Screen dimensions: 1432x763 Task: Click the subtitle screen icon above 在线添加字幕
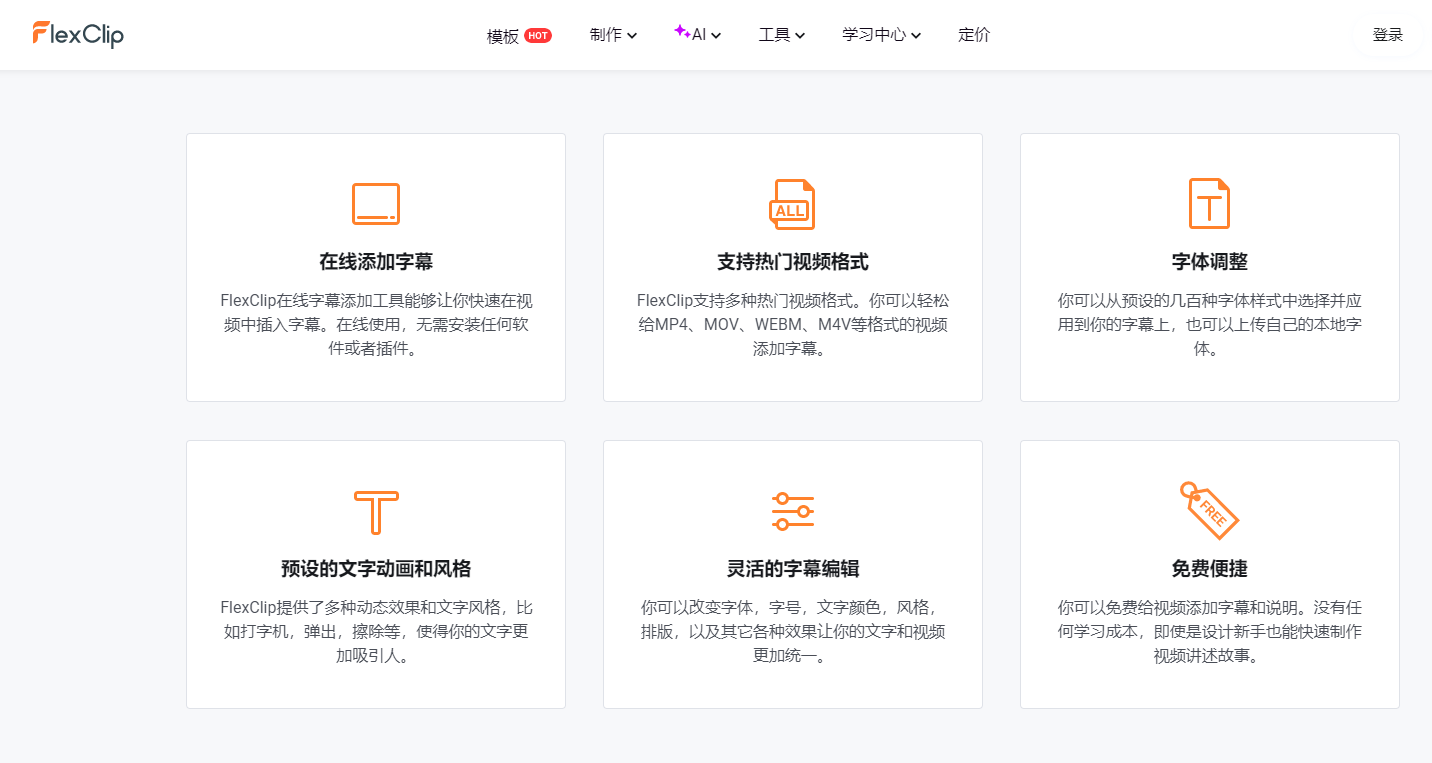376,204
